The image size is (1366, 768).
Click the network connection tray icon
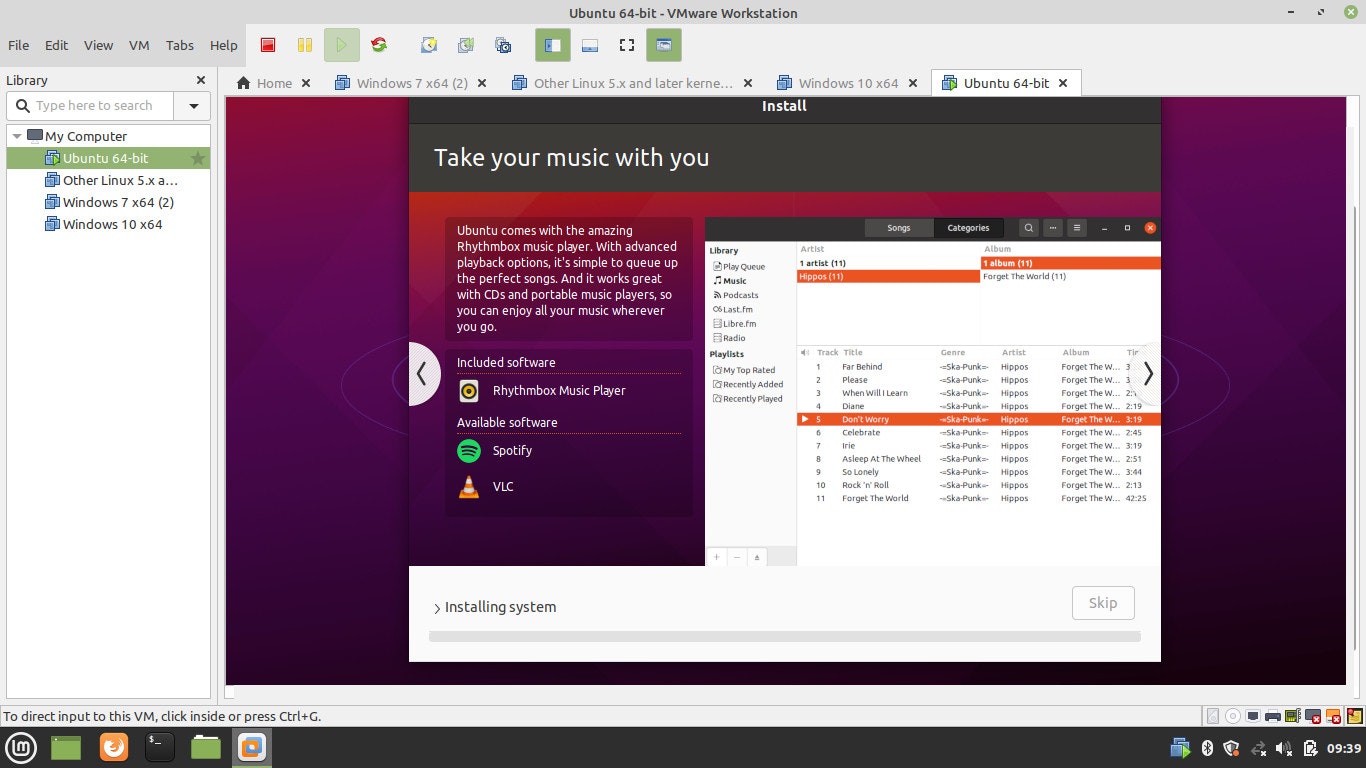1258,748
